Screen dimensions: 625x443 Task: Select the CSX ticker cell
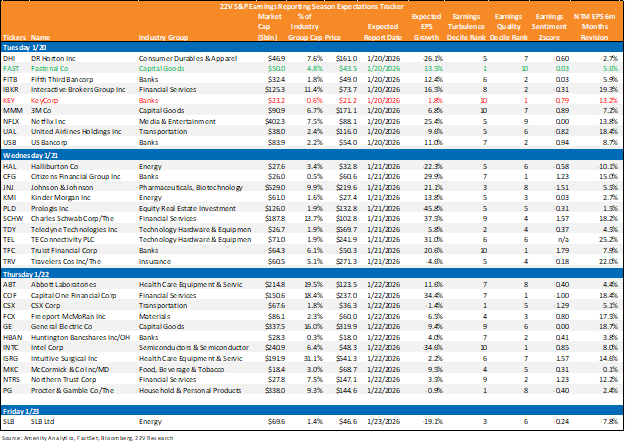[x=8, y=305]
